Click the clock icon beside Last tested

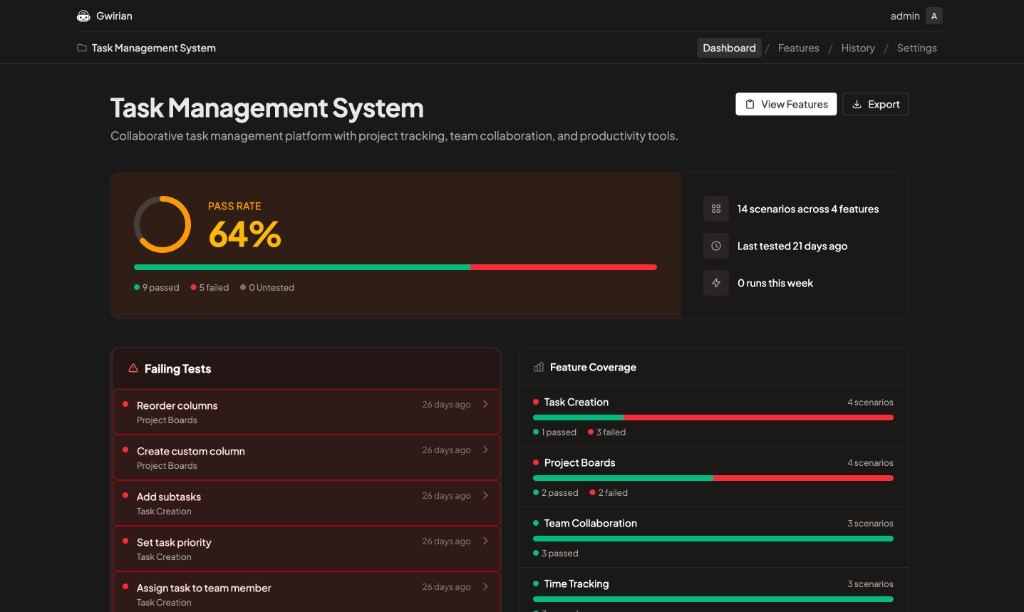click(715, 246)
